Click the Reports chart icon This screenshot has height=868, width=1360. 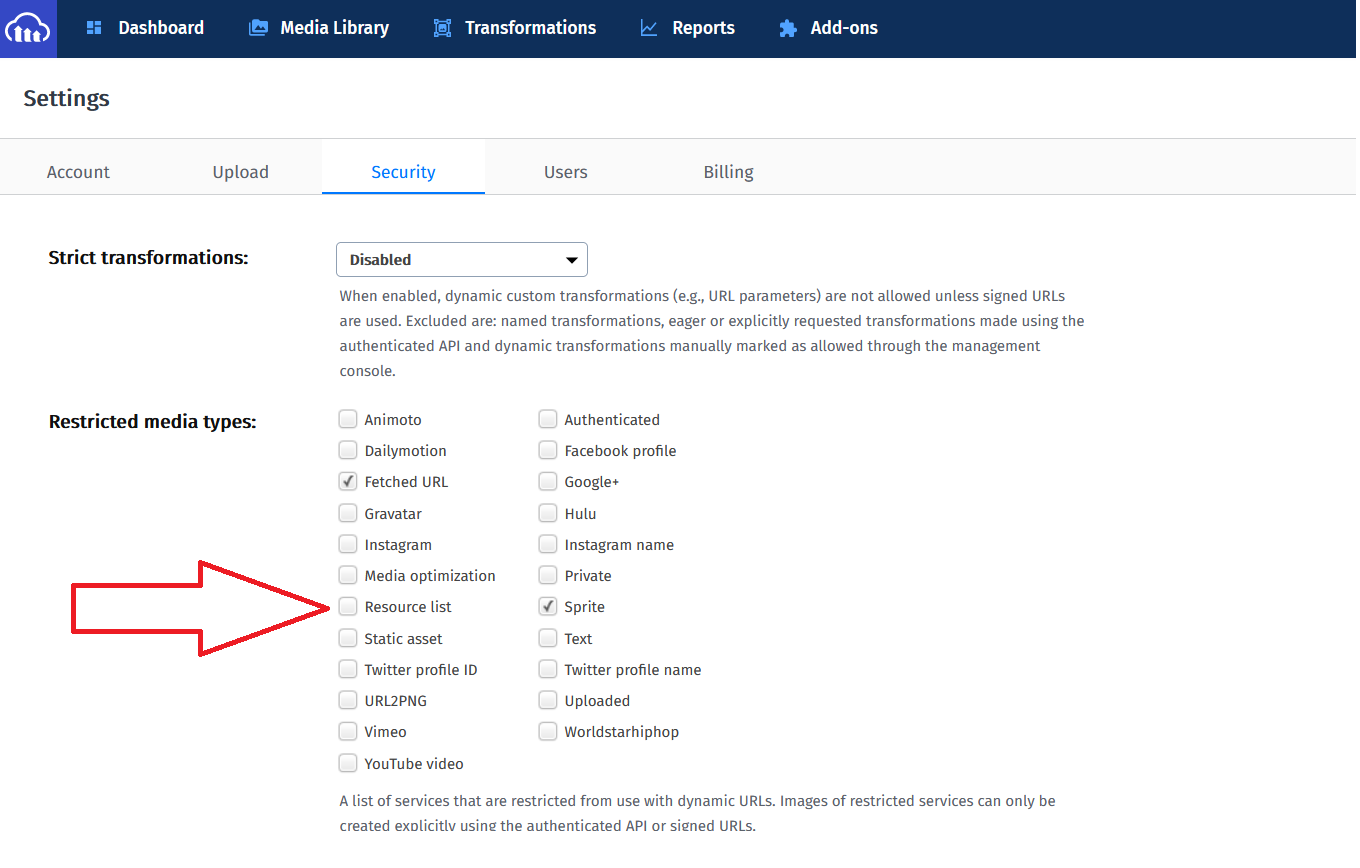[649, 28]
